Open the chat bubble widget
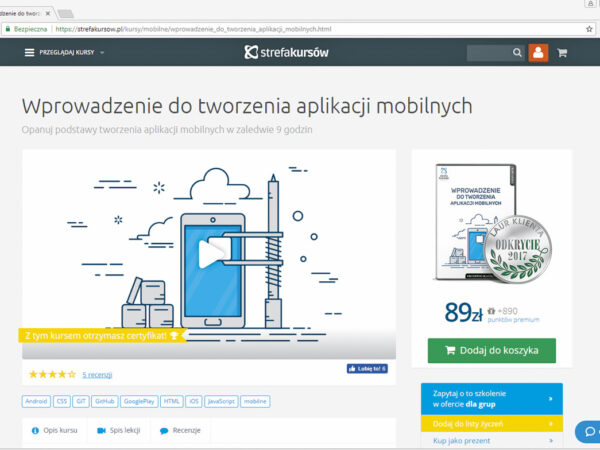The image size is (600, 450). (588, 432)
